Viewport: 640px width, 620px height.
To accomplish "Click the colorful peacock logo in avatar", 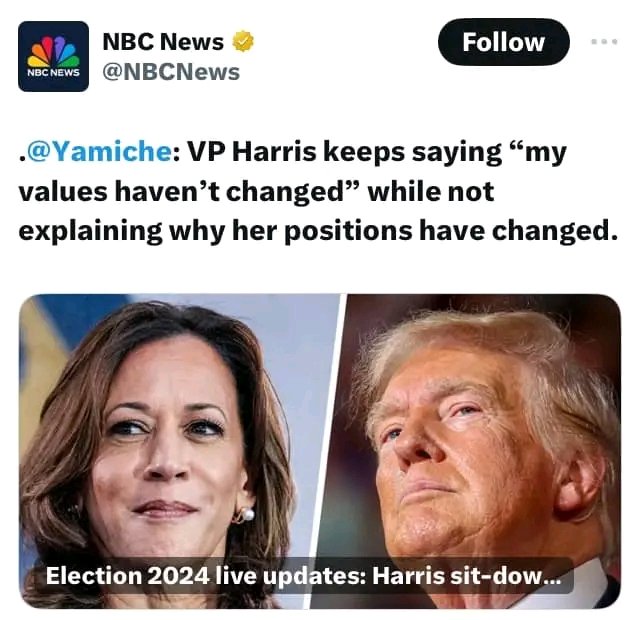I will coord(53,51).
